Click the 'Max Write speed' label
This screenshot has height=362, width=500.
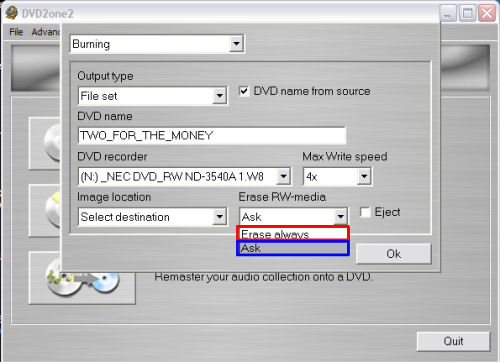coord(345,157)
